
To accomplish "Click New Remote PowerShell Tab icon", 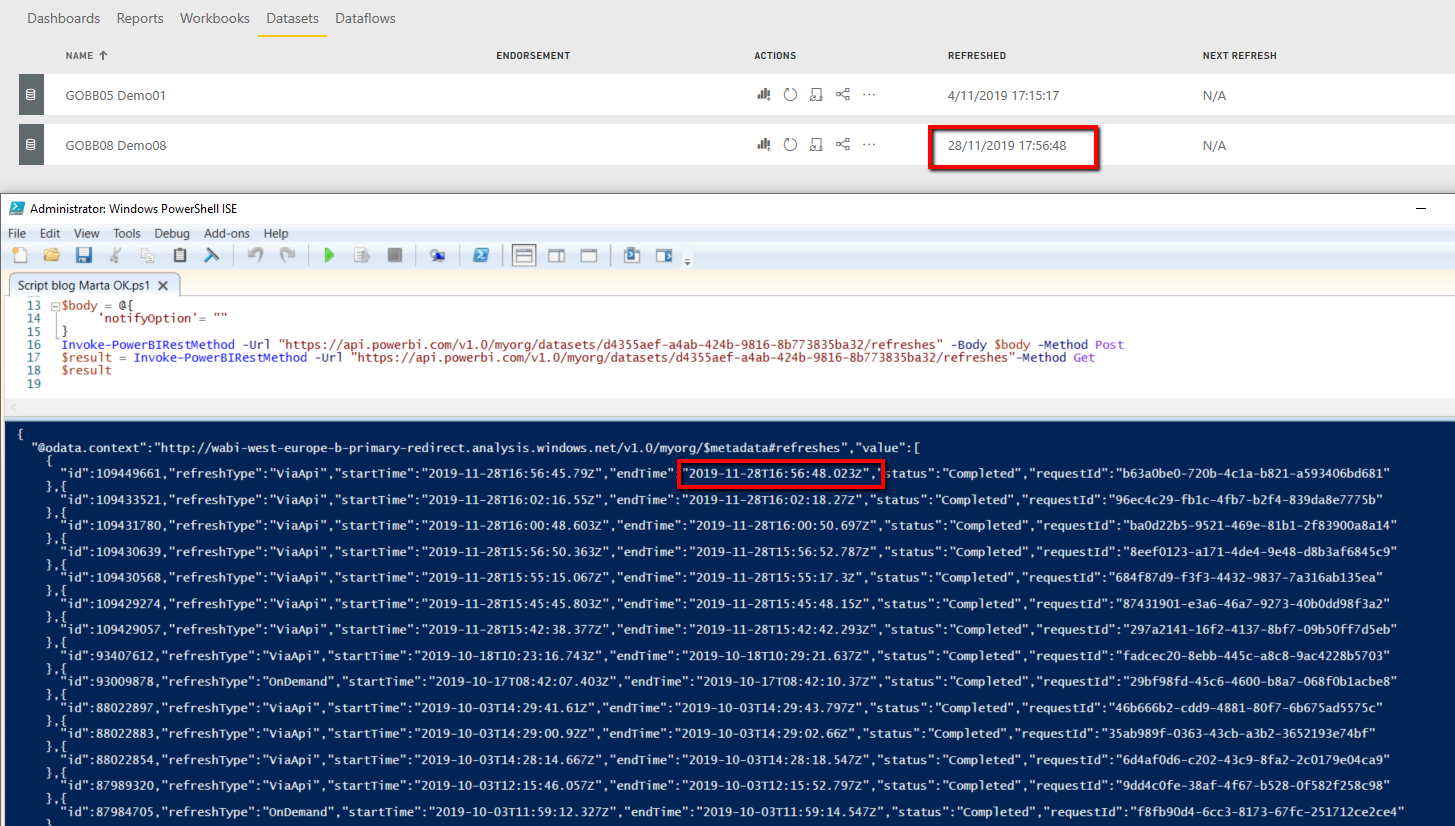I will [x=437, y=256].
